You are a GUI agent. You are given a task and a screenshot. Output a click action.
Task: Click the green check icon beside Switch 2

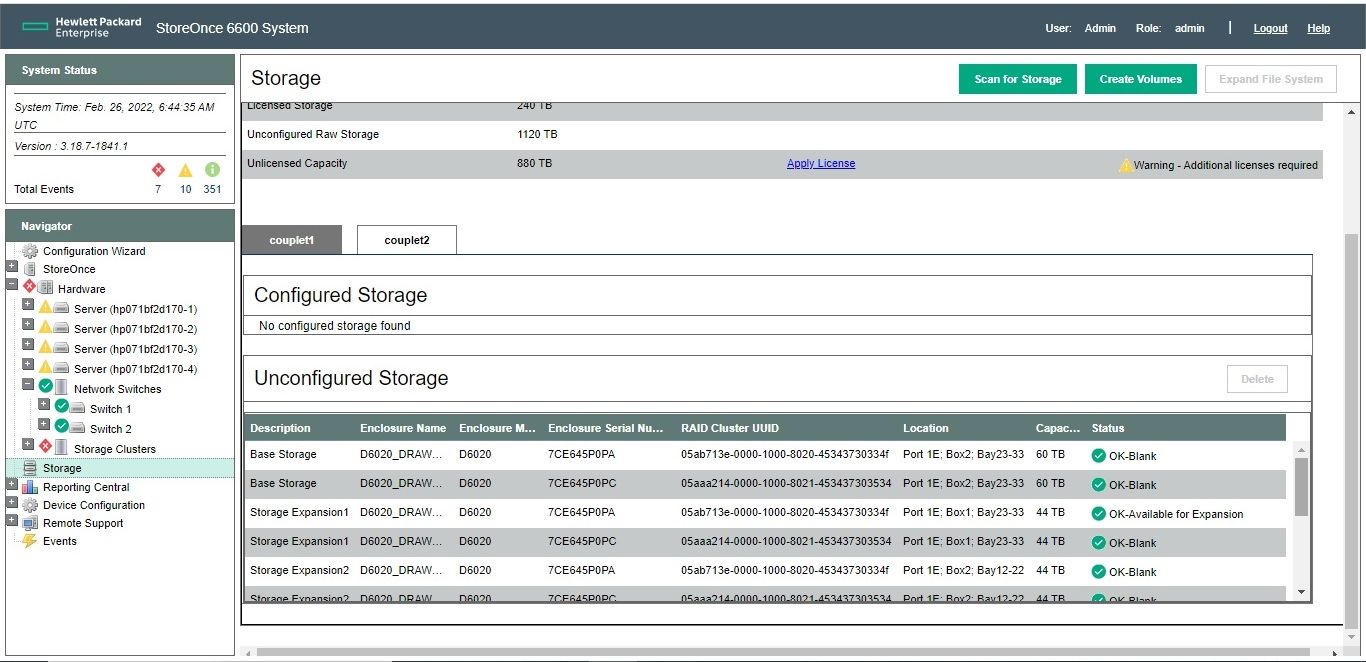click(62, 427)
